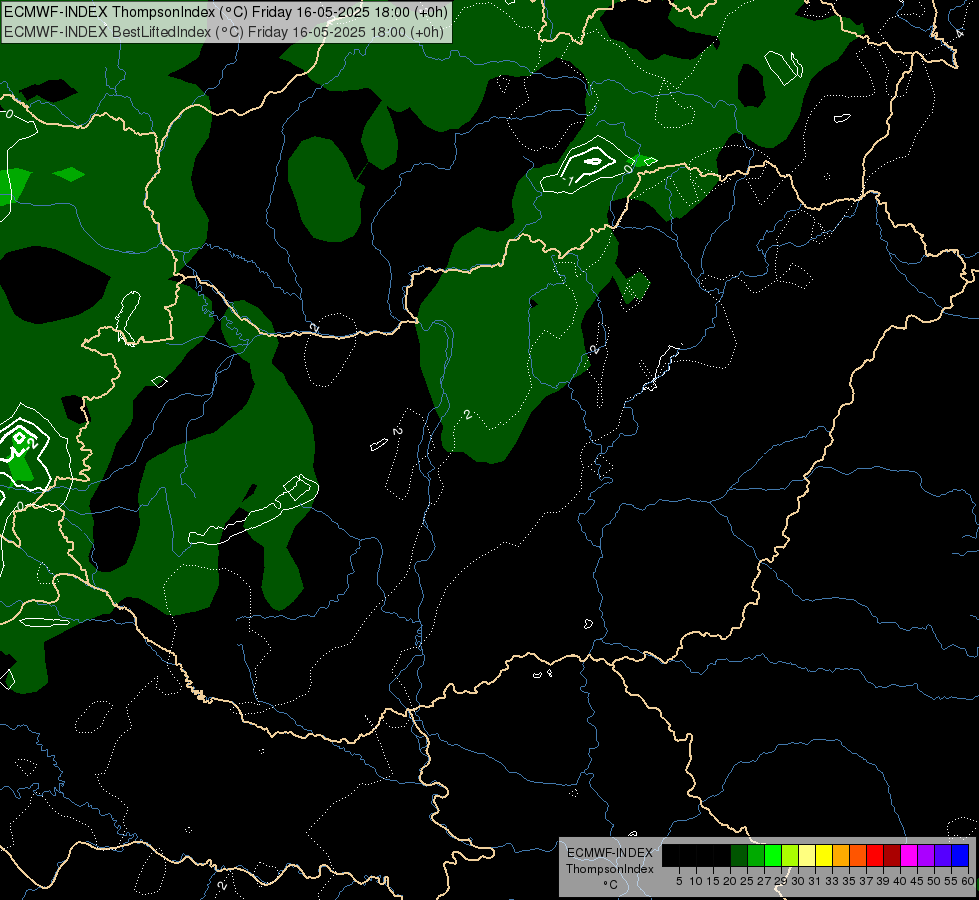Click the ThompsonIndex header line at top
This screenshot has width=979, height=900.
(225, 12)
